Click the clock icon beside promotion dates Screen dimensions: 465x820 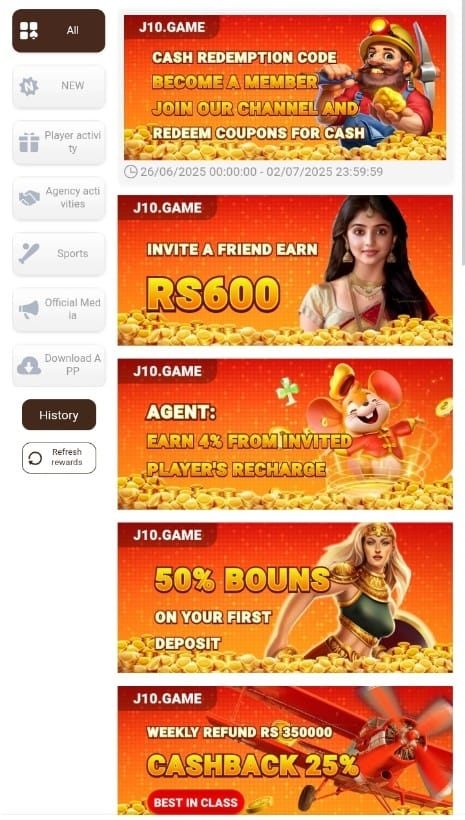coord(131,172)
